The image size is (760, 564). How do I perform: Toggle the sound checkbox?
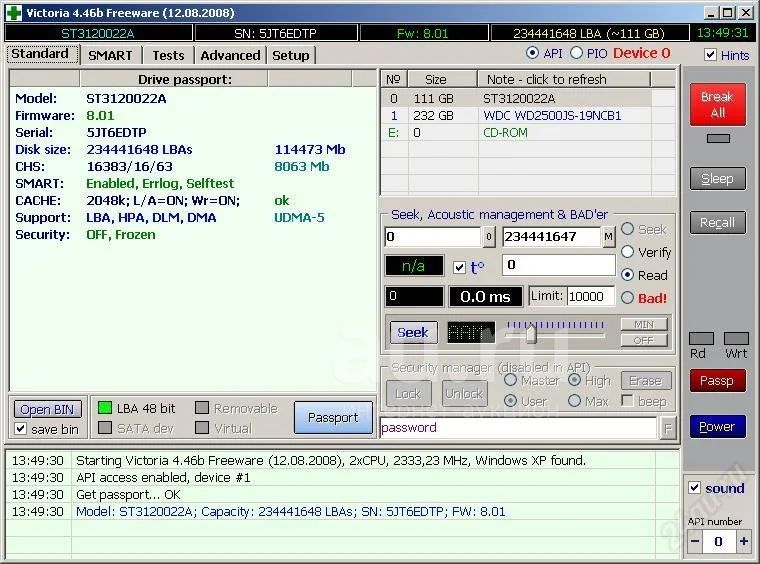(x=694, y=487)
